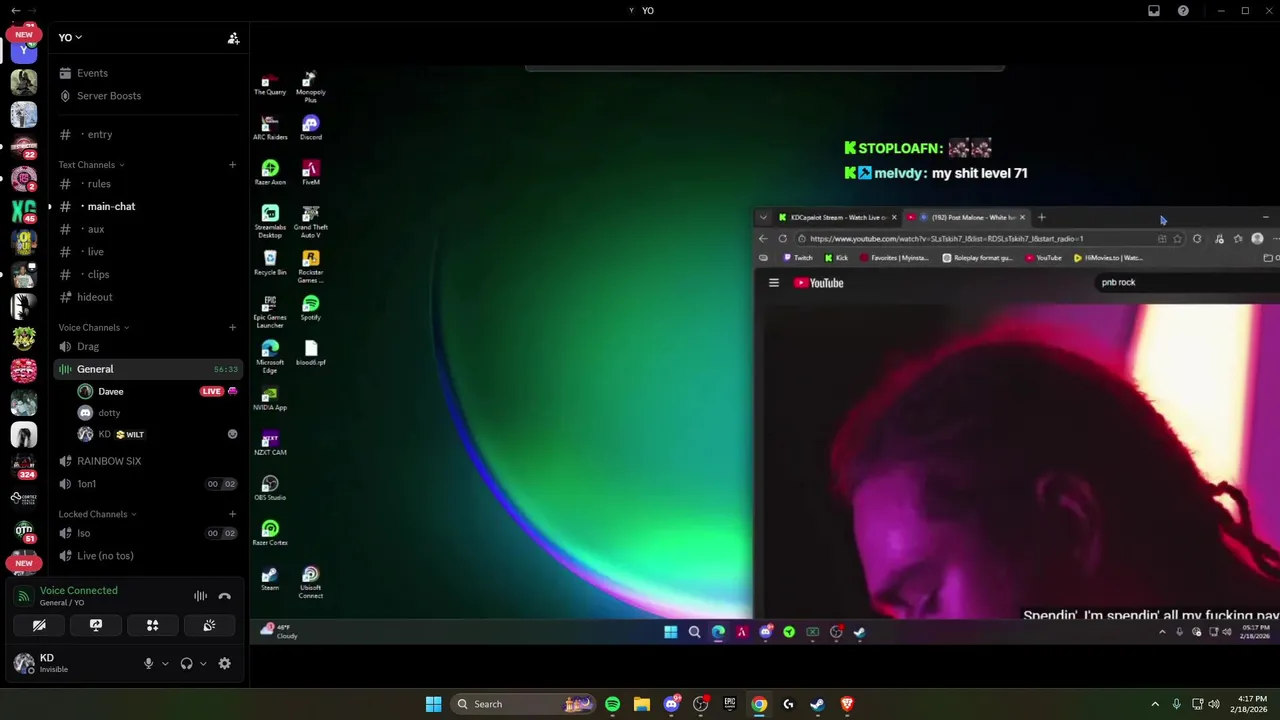
Task: Create a channel in Locked Channels
Action: pos(232,514)
